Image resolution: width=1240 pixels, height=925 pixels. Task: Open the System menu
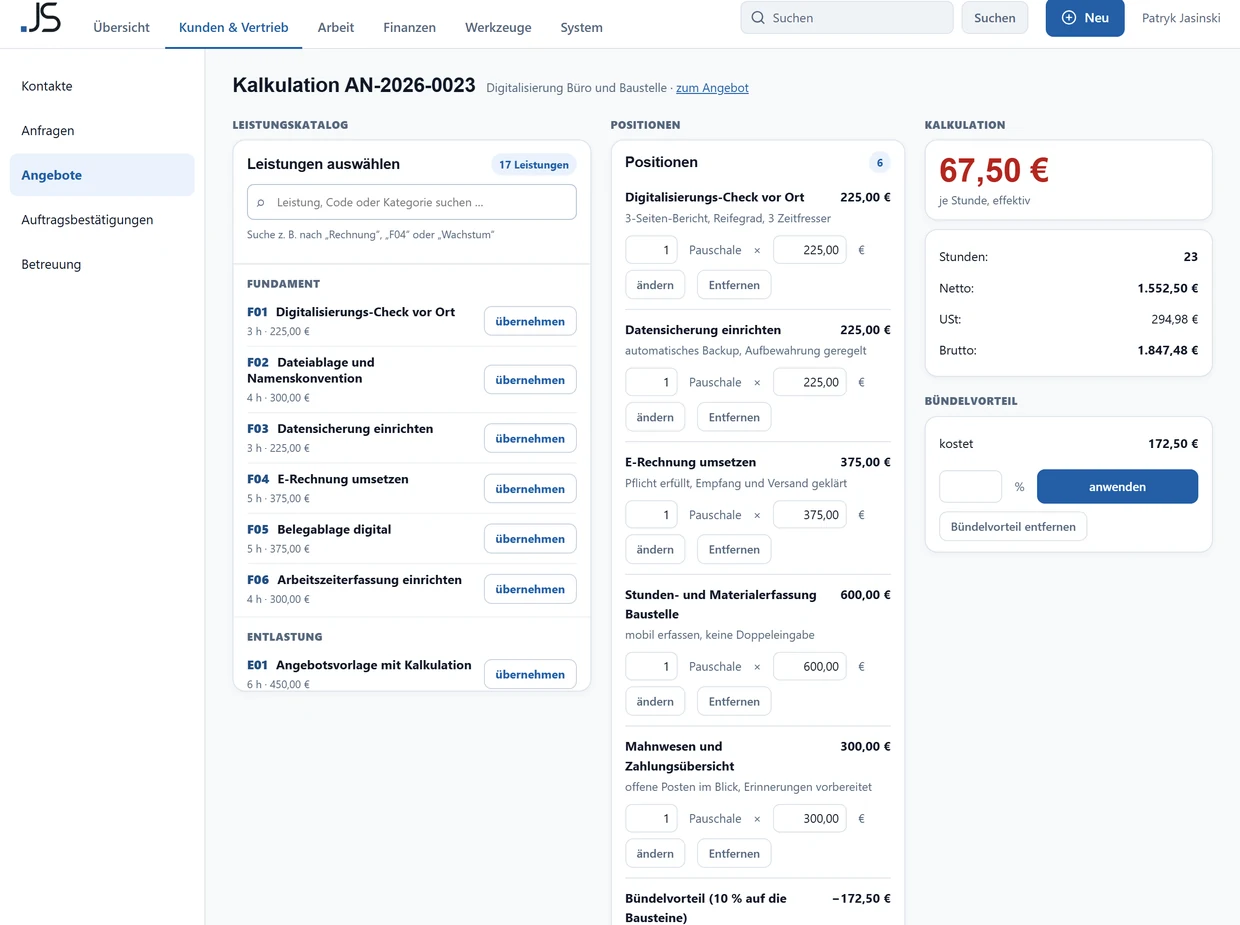pos(581,27)
